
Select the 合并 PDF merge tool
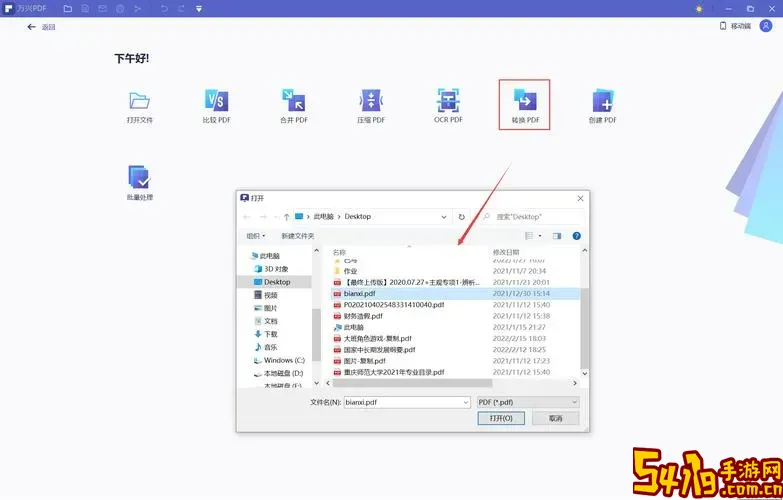(294, 107)
